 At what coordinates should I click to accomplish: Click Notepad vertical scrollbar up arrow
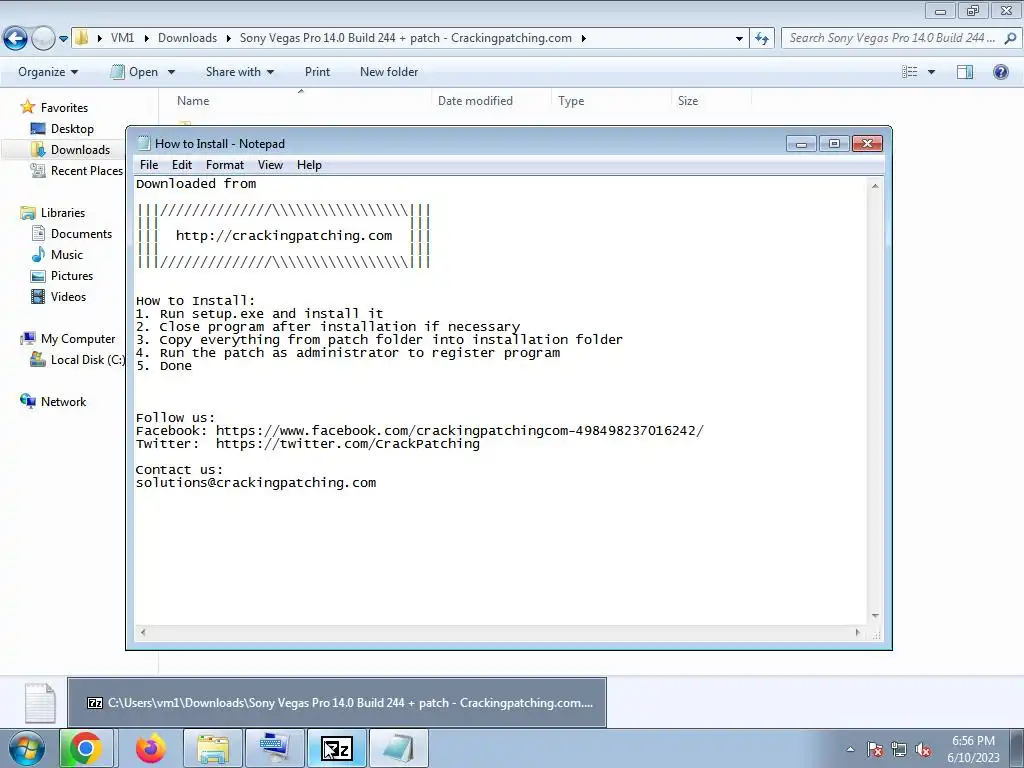[875, 186]
